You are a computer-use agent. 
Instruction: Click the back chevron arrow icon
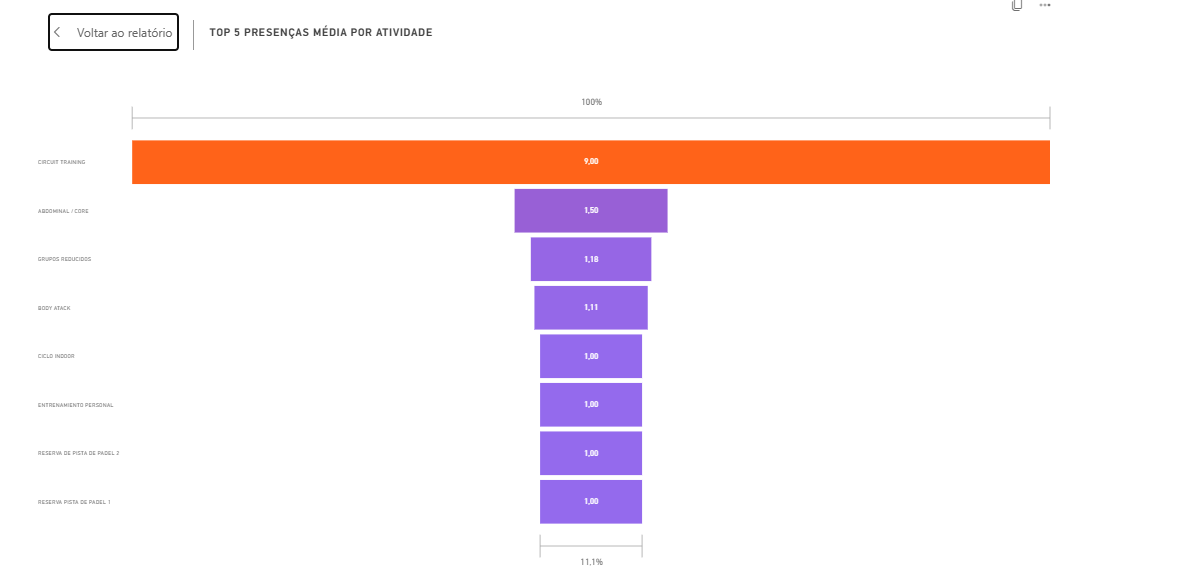click(x=57, y=33)
